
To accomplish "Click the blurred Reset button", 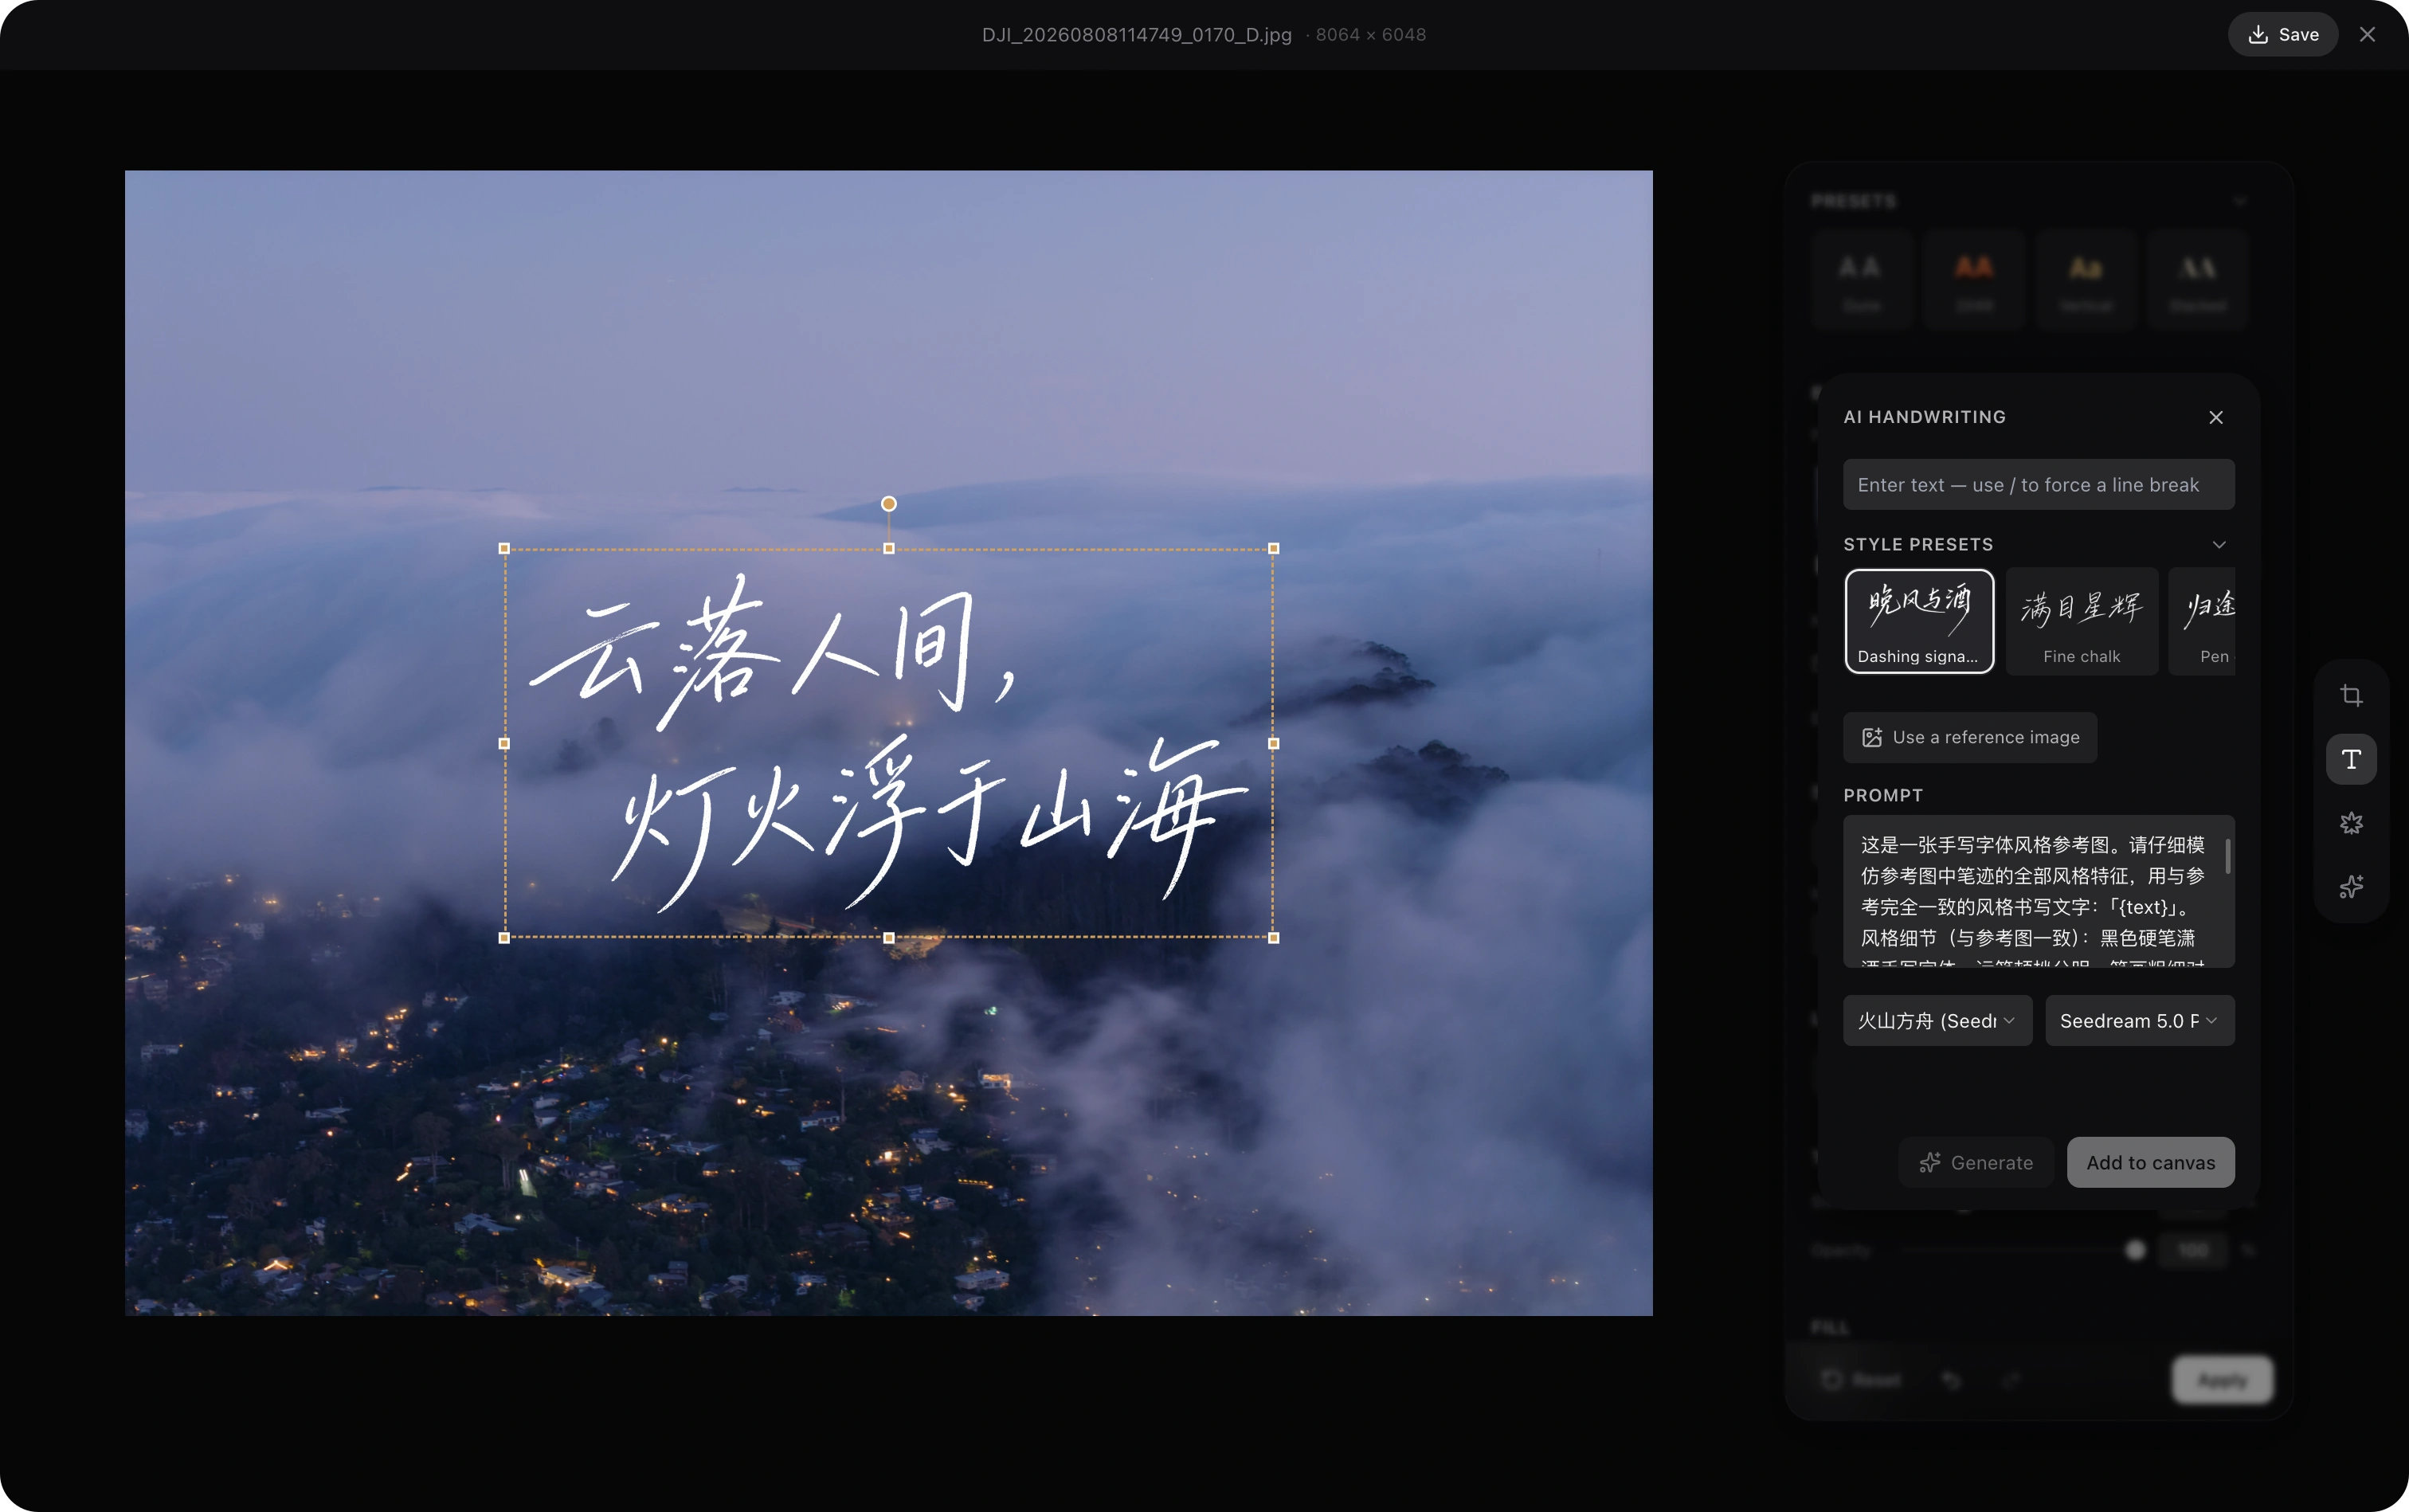I will point(1861,1380).
